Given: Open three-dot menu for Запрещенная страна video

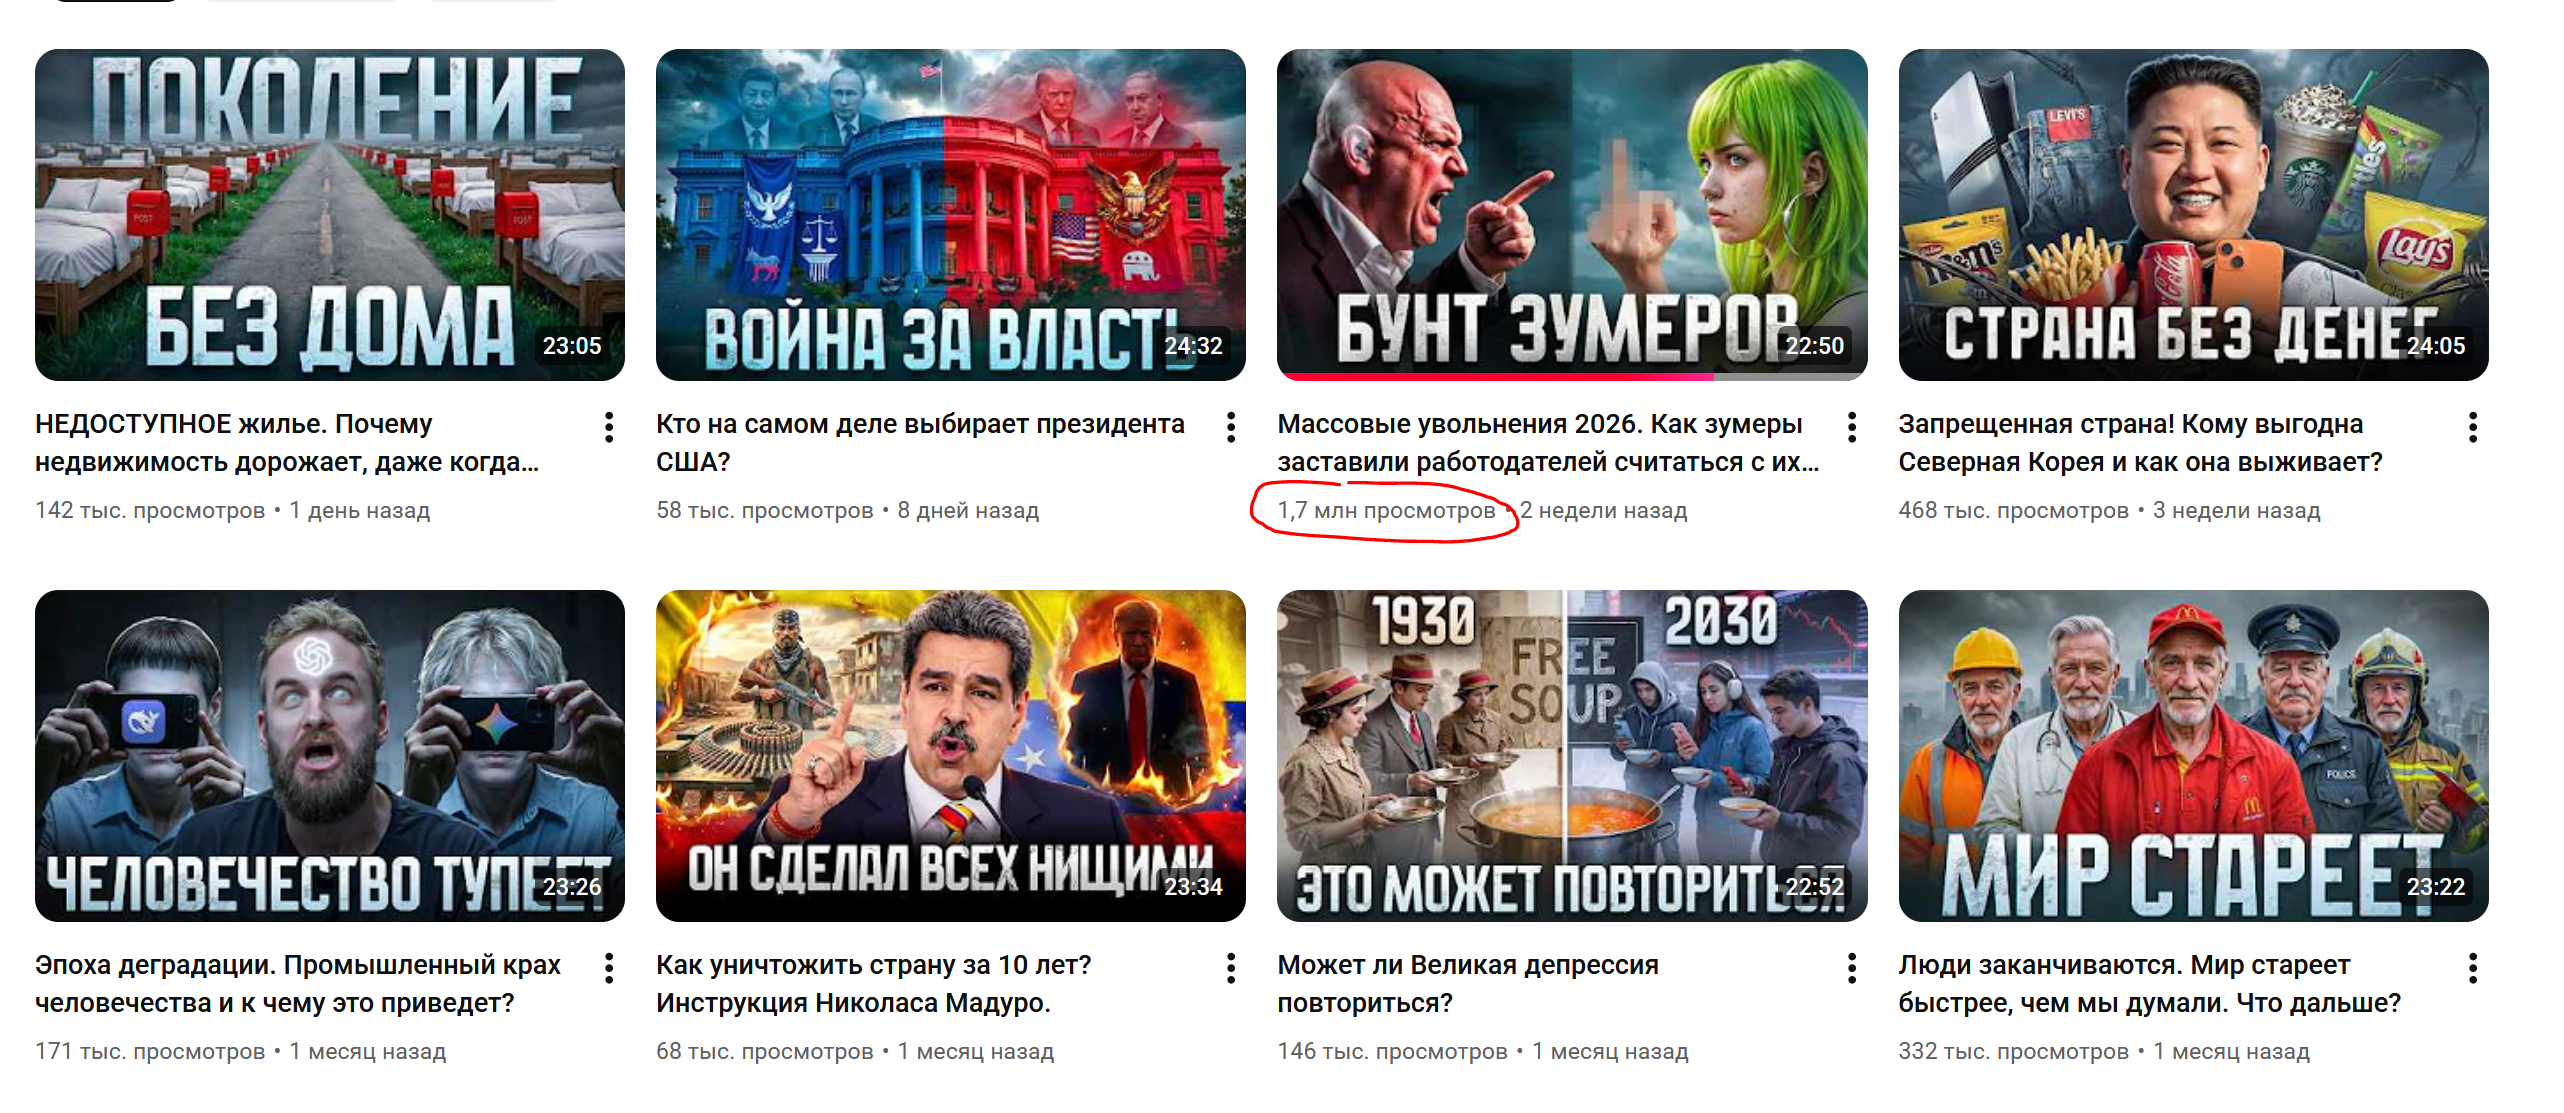Looking at the screenshot, I should pyautogui.click(x=2473, y=427).
